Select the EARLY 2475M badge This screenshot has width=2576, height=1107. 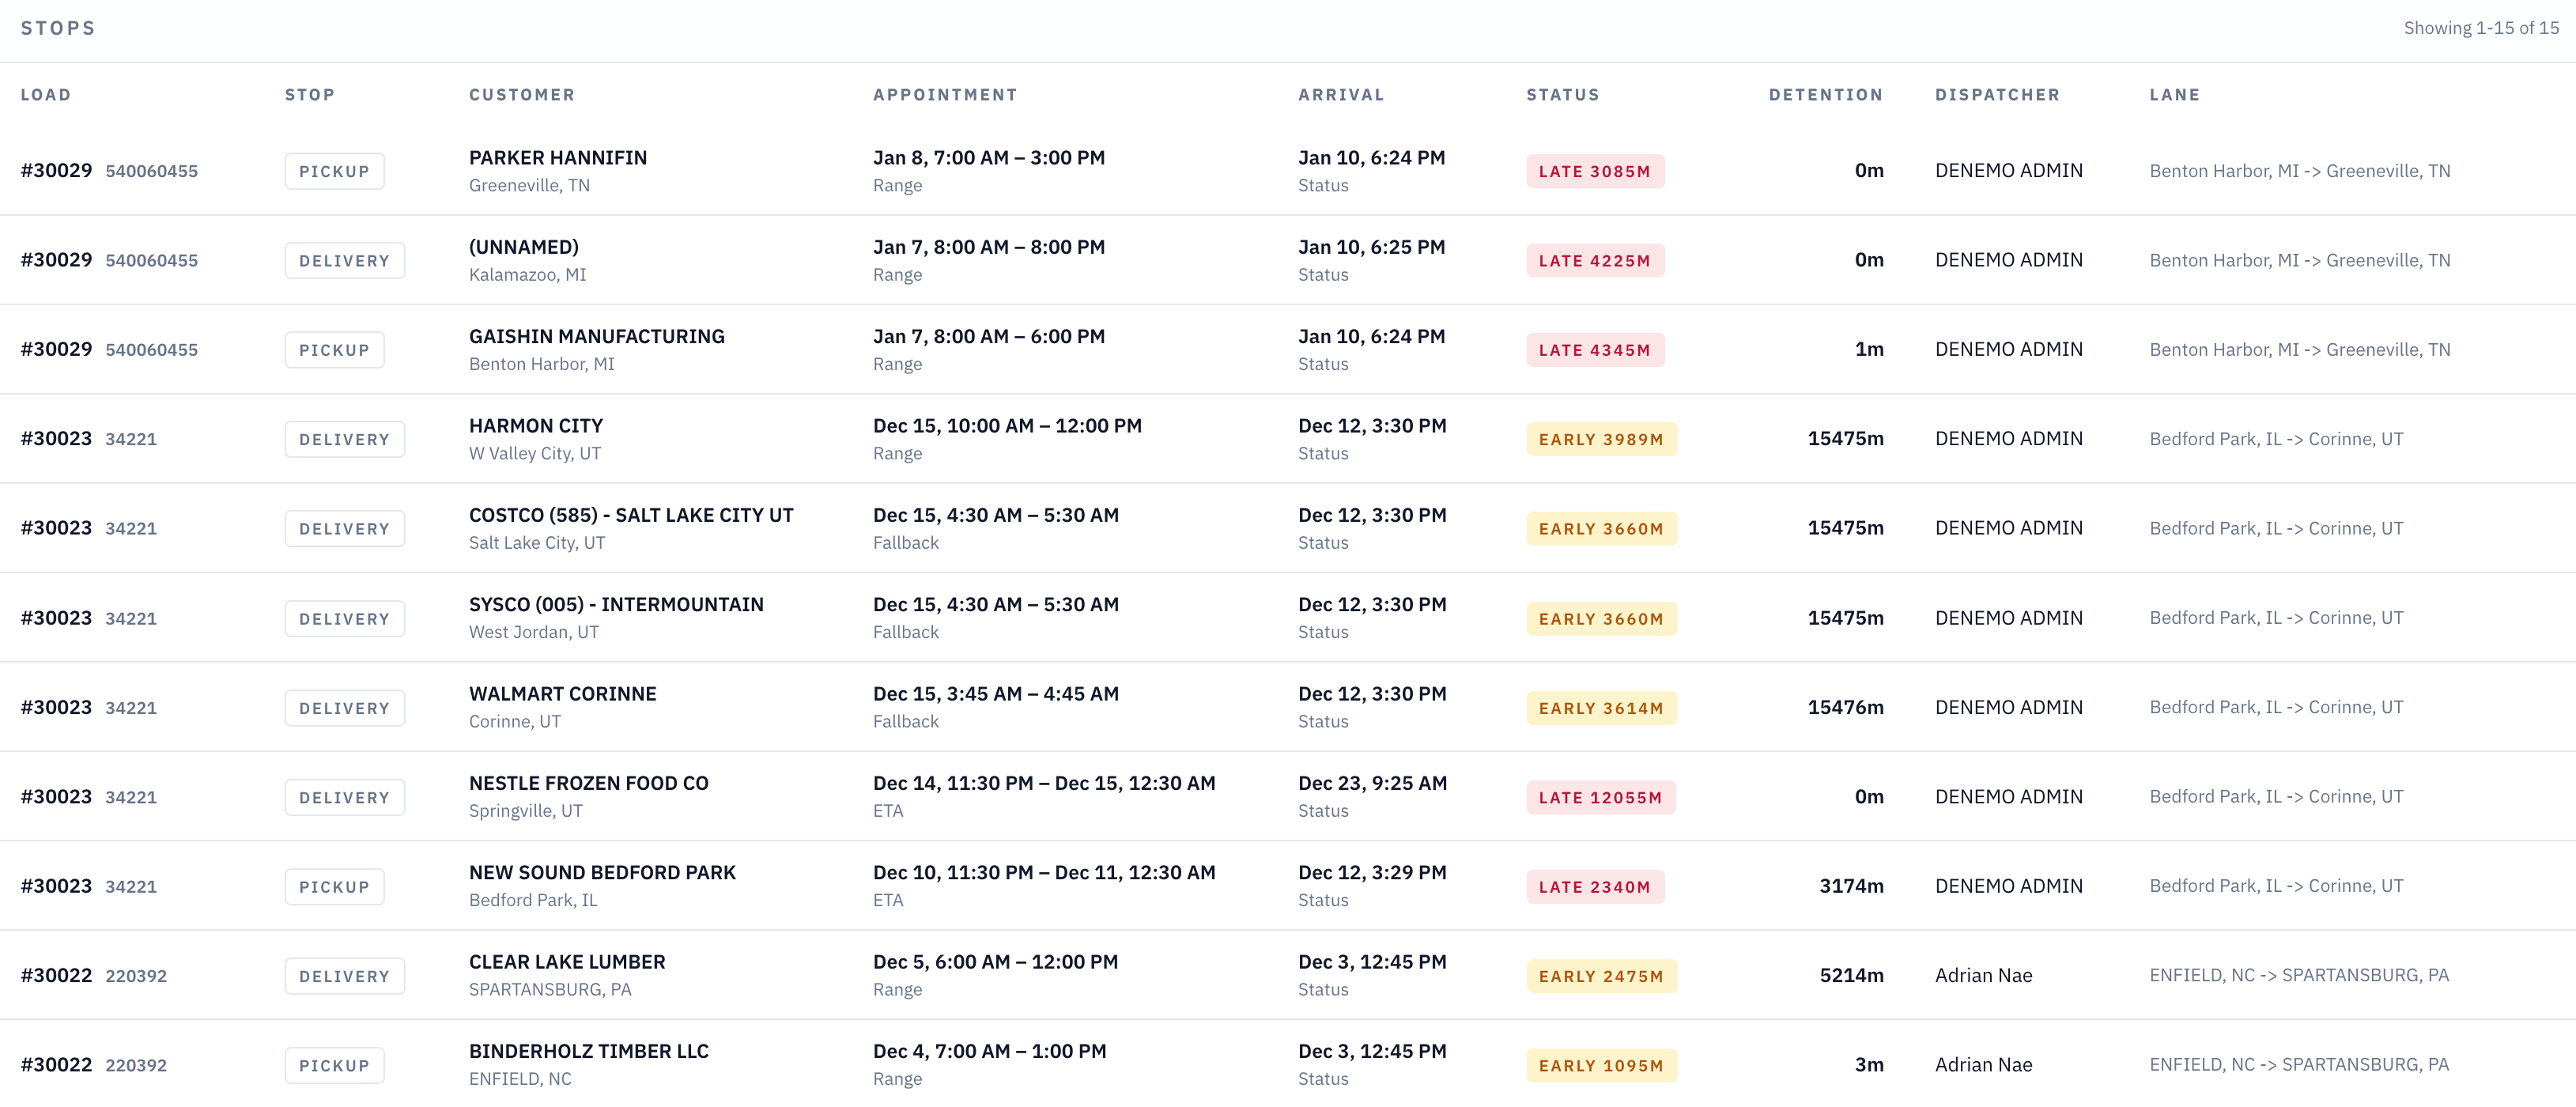[1600, 976]
